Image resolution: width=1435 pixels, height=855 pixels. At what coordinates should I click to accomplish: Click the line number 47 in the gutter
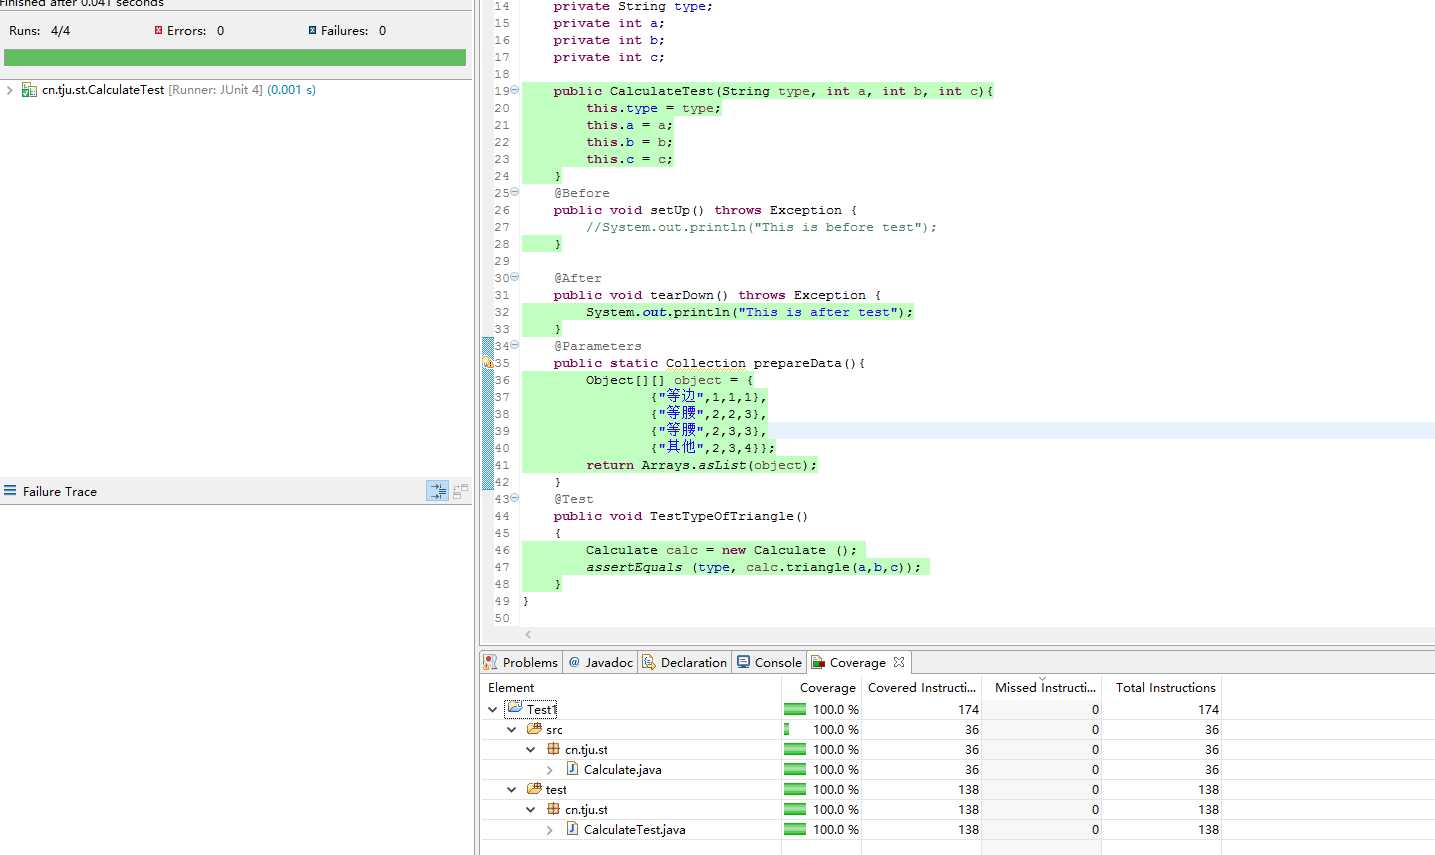pos(501,567)
